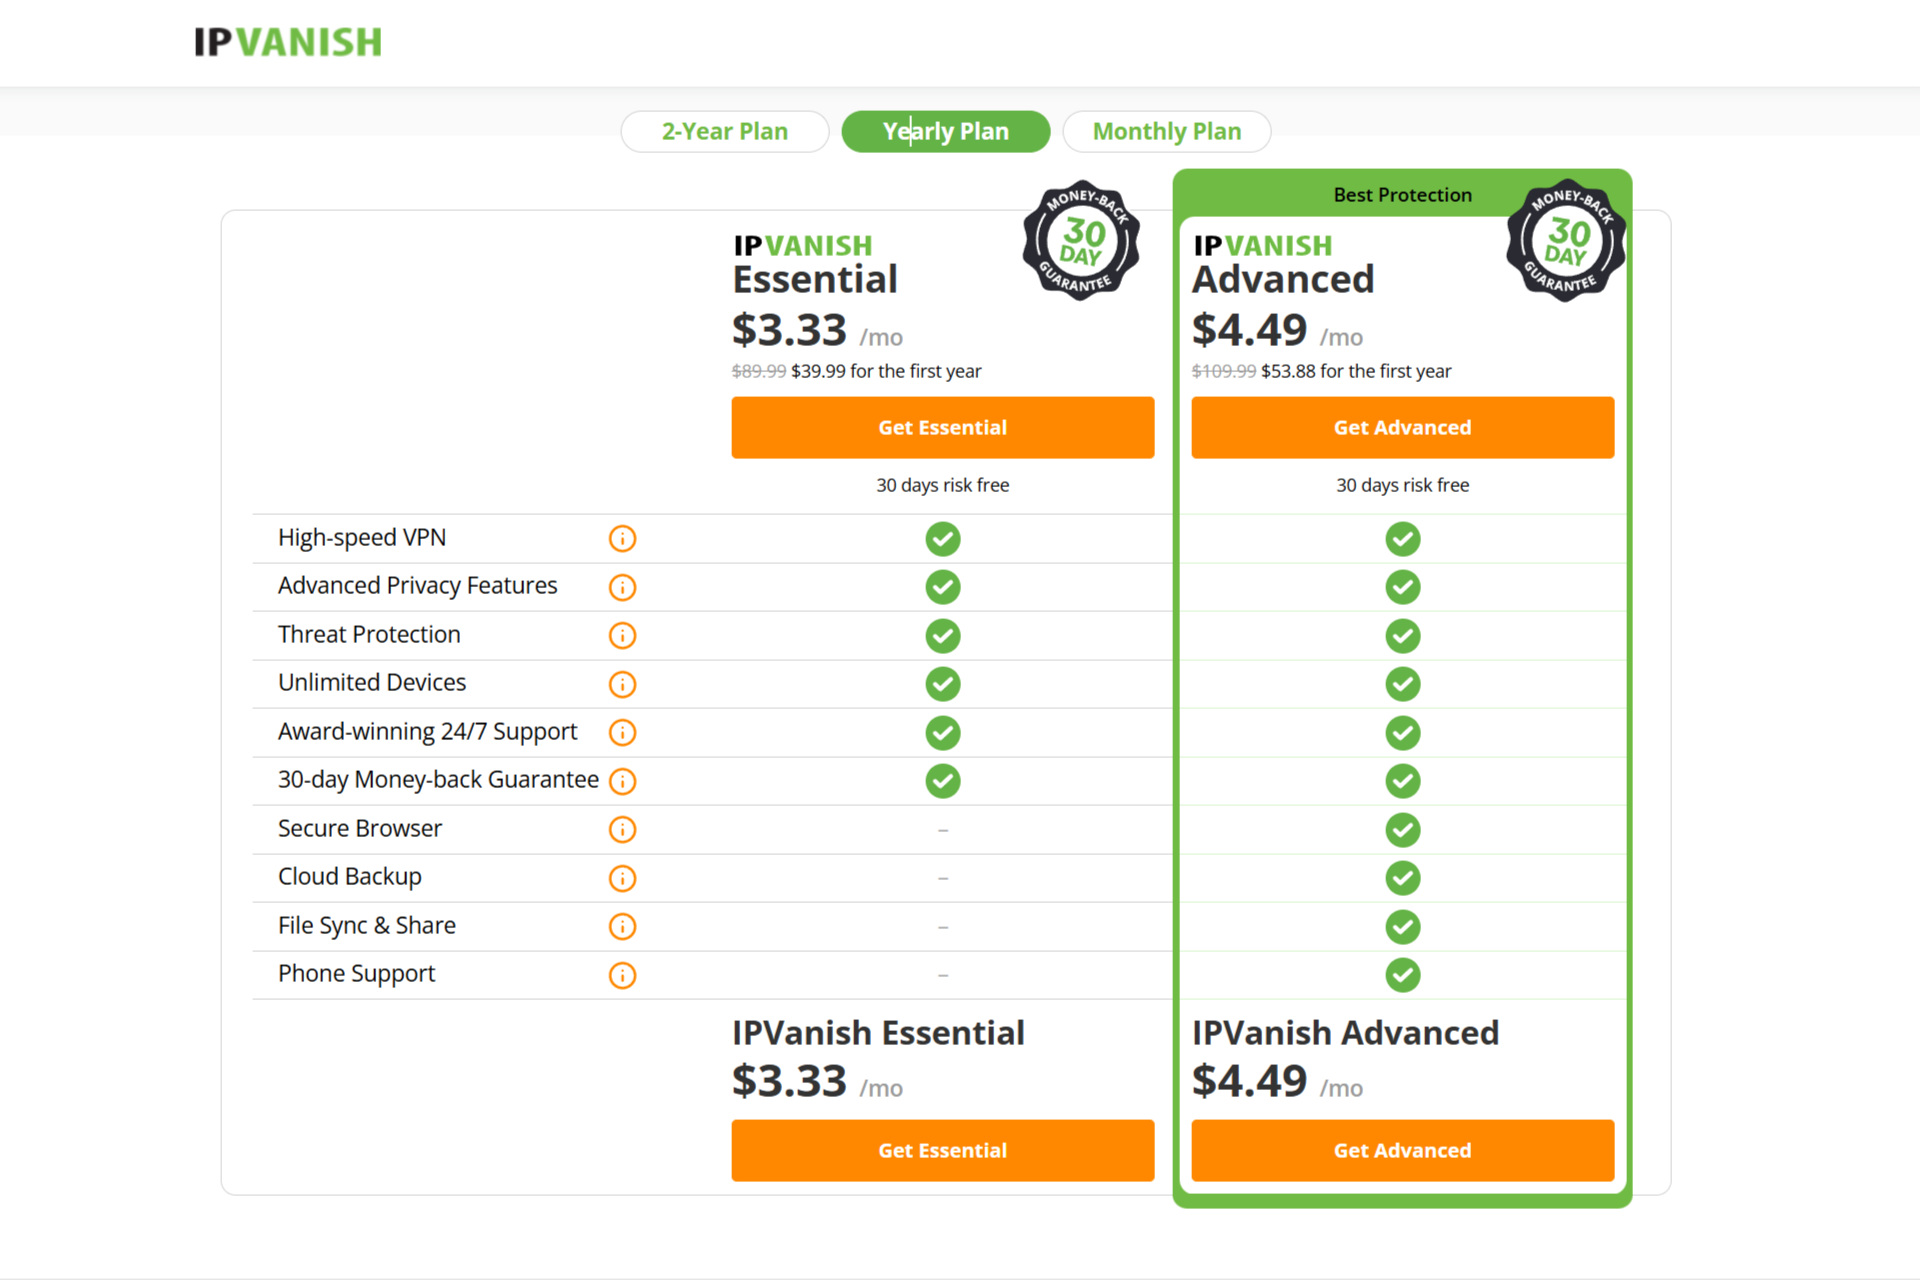Select the Yearly Plan tab
Viewport: 1920px width, 1280px height.
943,131
